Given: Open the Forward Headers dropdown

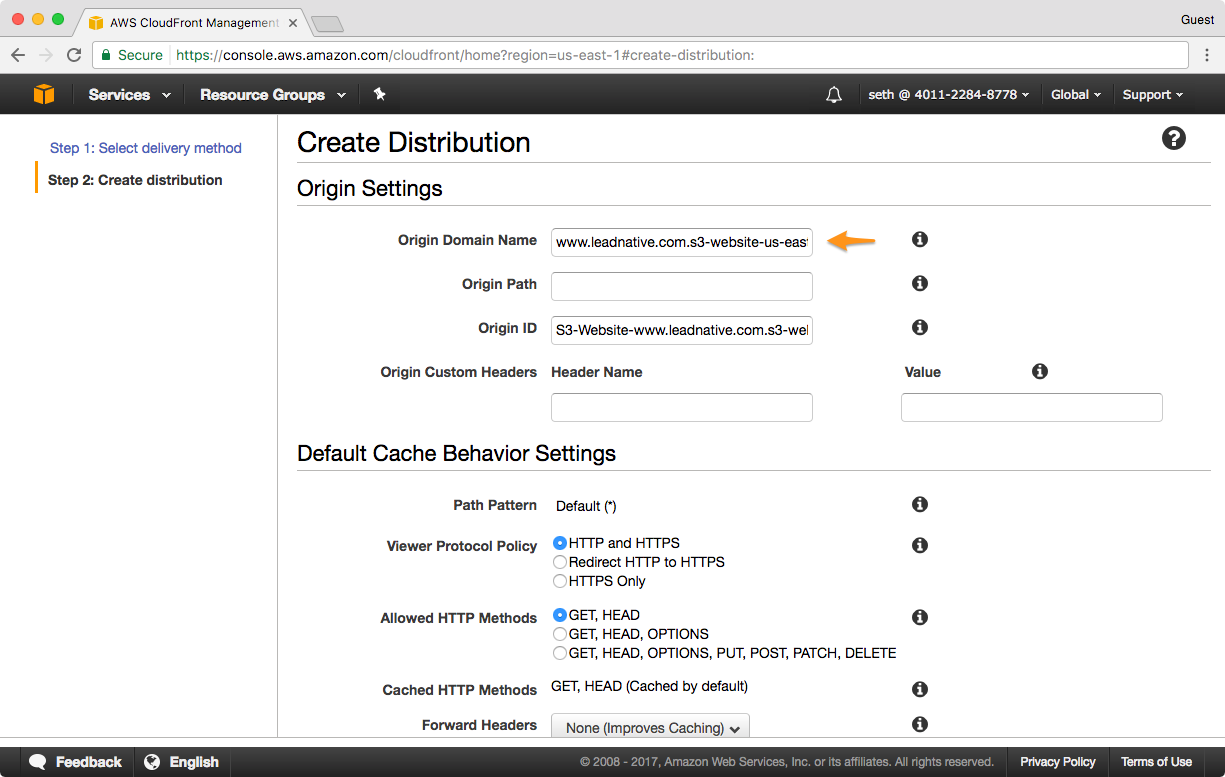Looking at the screenshot, I should click(650, 728).
